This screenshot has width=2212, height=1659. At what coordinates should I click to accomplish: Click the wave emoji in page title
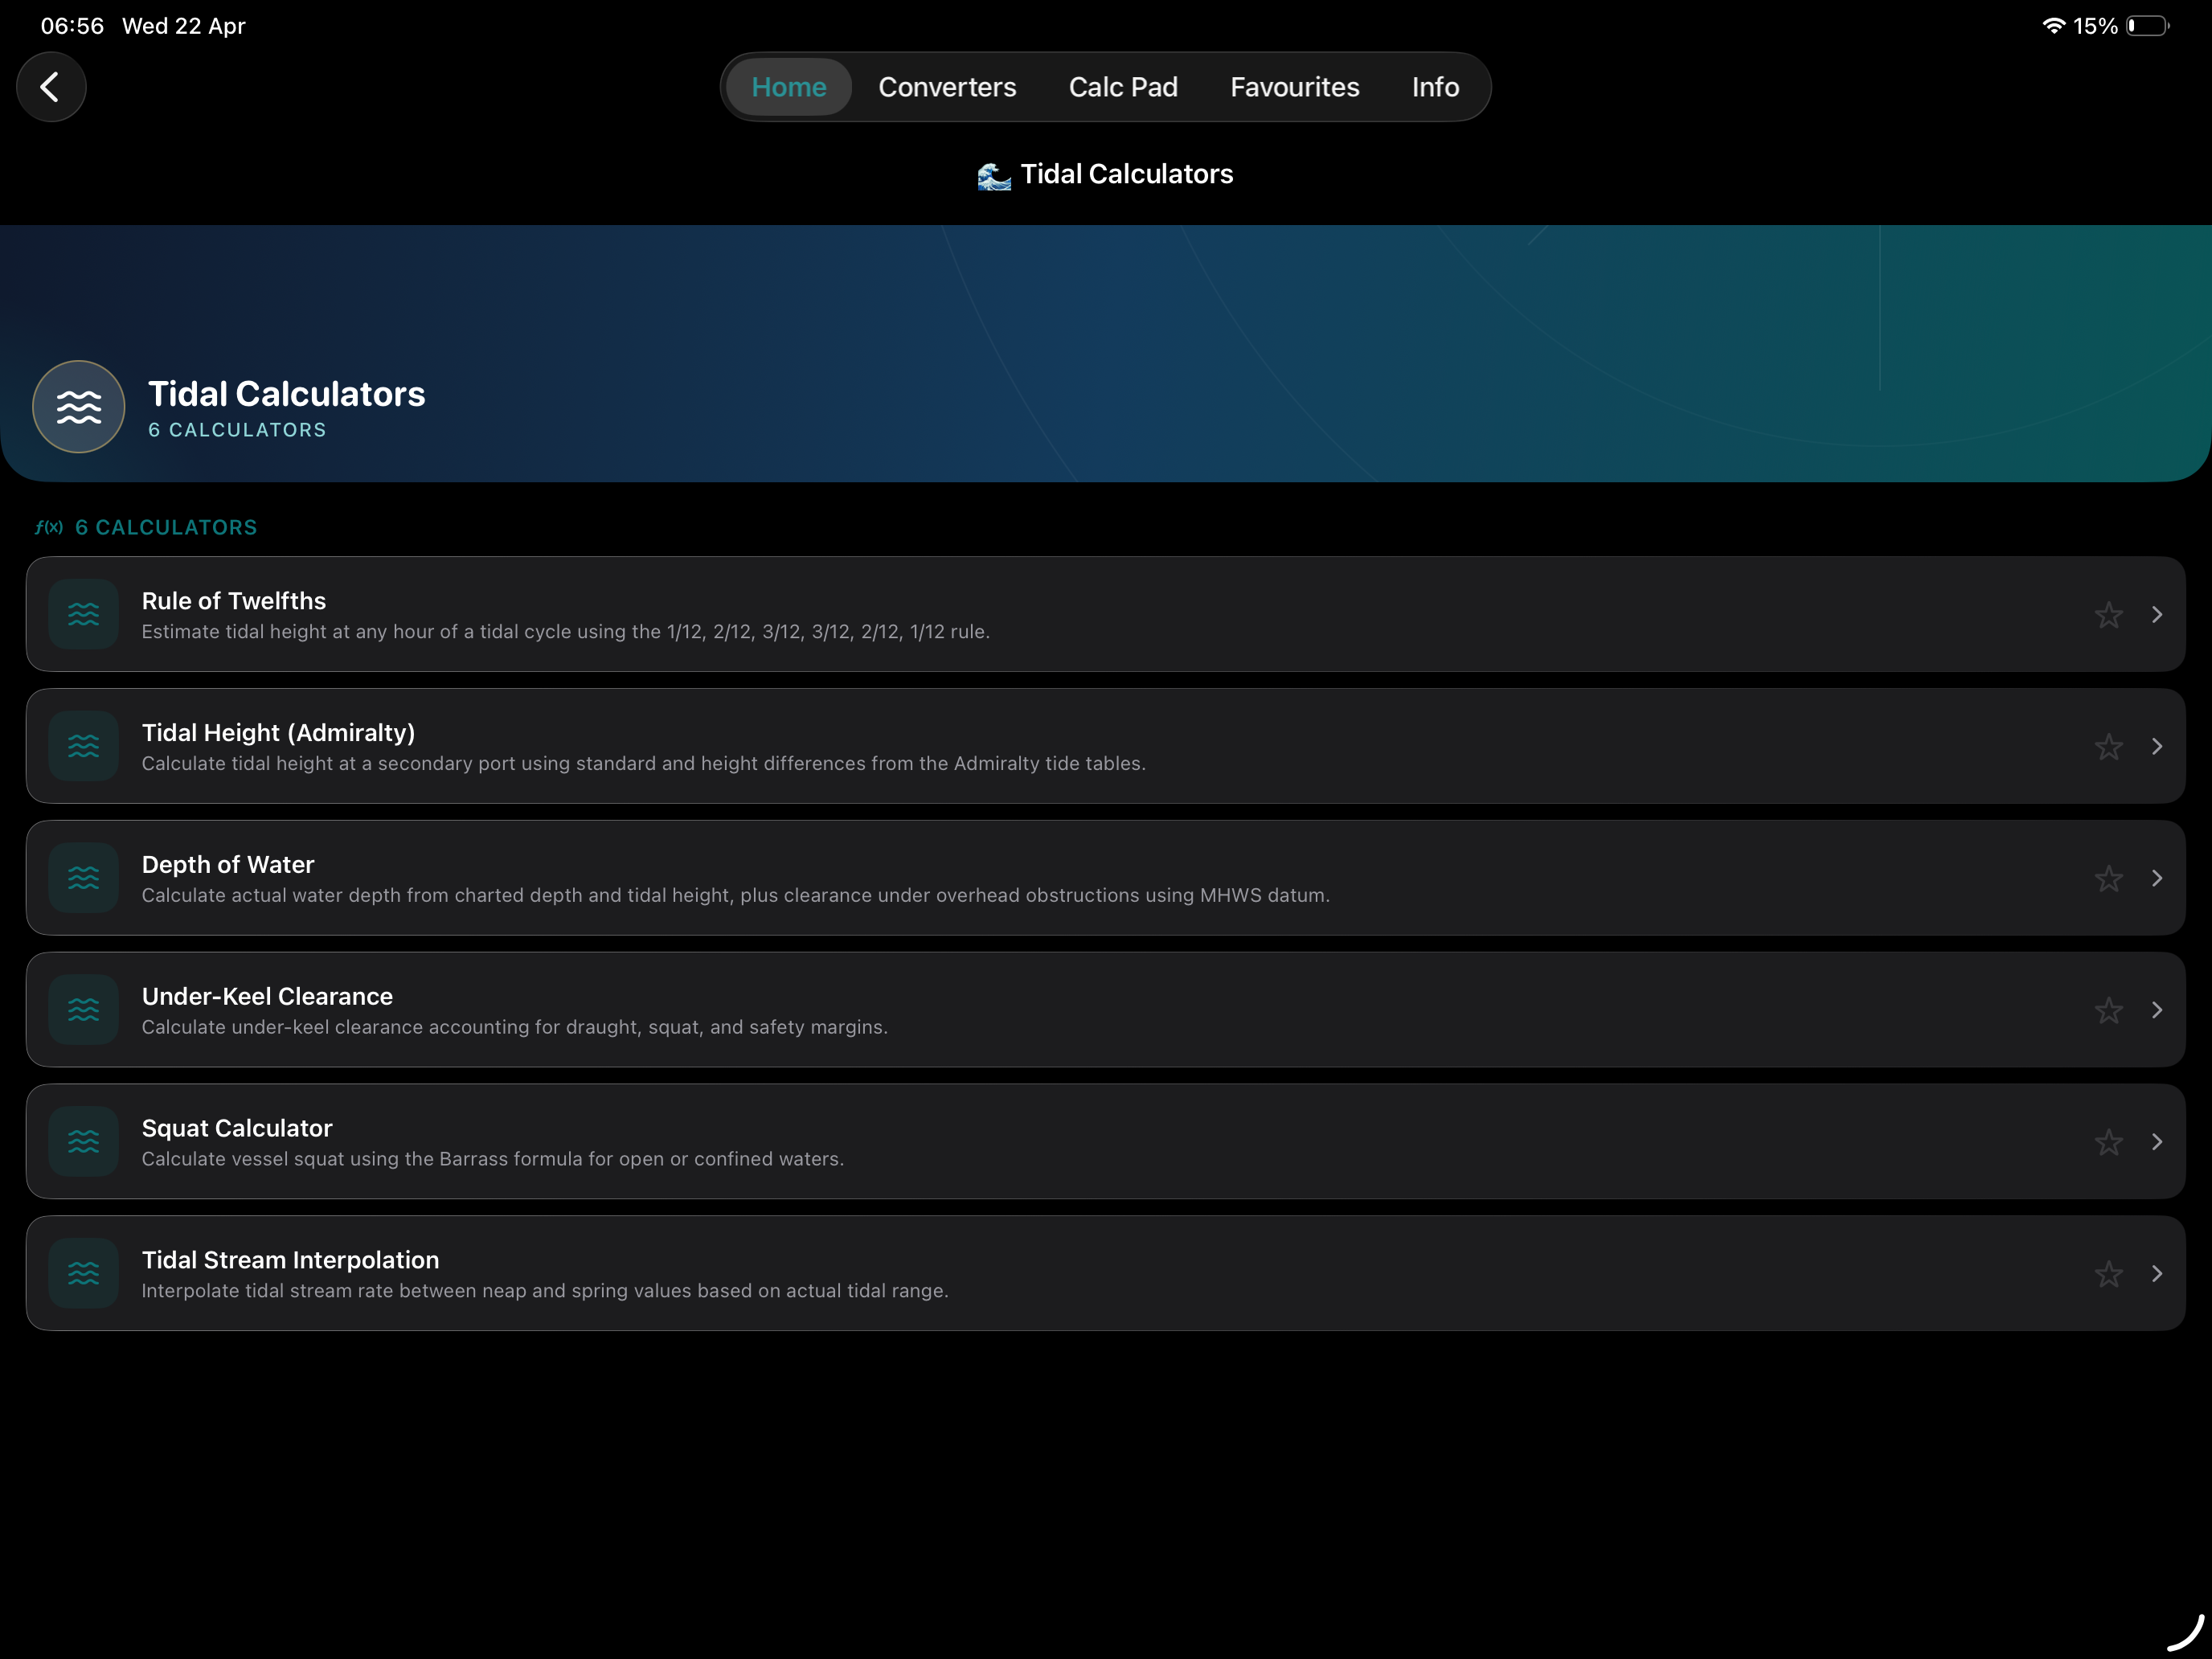(993, 175)
